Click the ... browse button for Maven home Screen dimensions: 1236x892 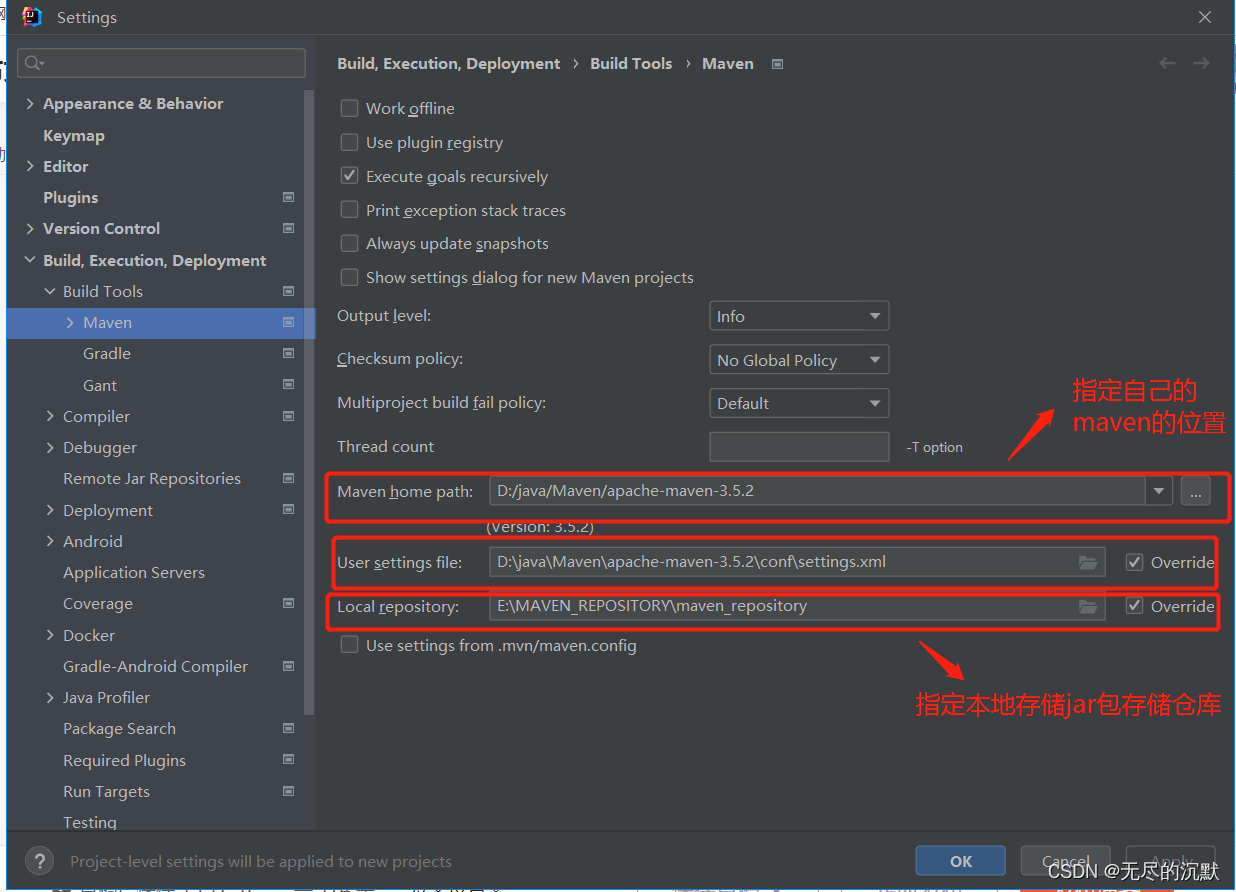1196,491
